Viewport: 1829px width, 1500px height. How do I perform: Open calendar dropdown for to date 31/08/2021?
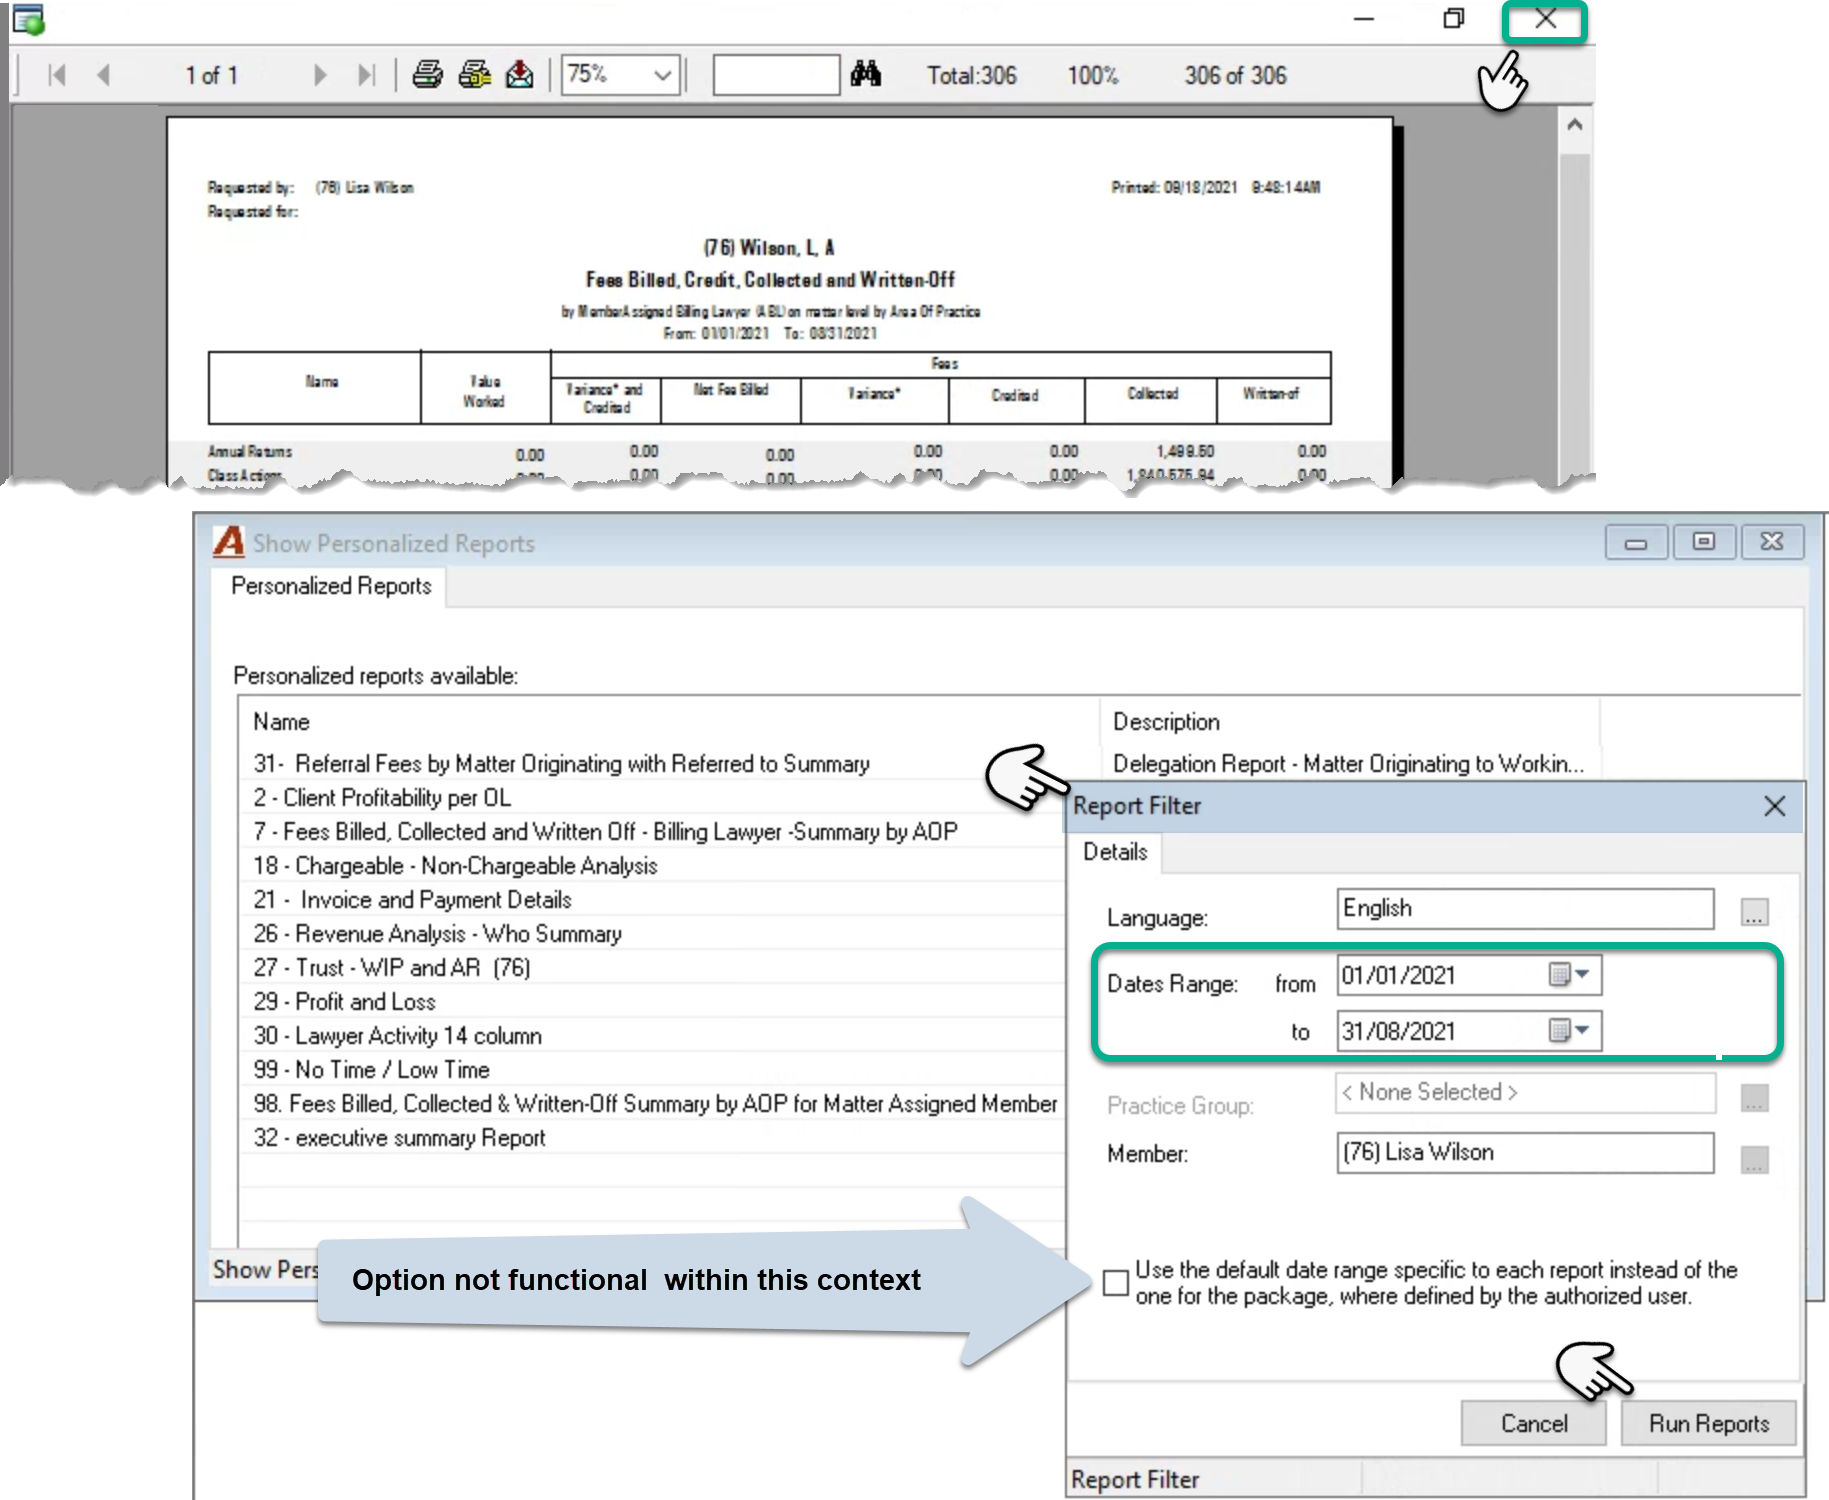[x=1569, y=1030]
